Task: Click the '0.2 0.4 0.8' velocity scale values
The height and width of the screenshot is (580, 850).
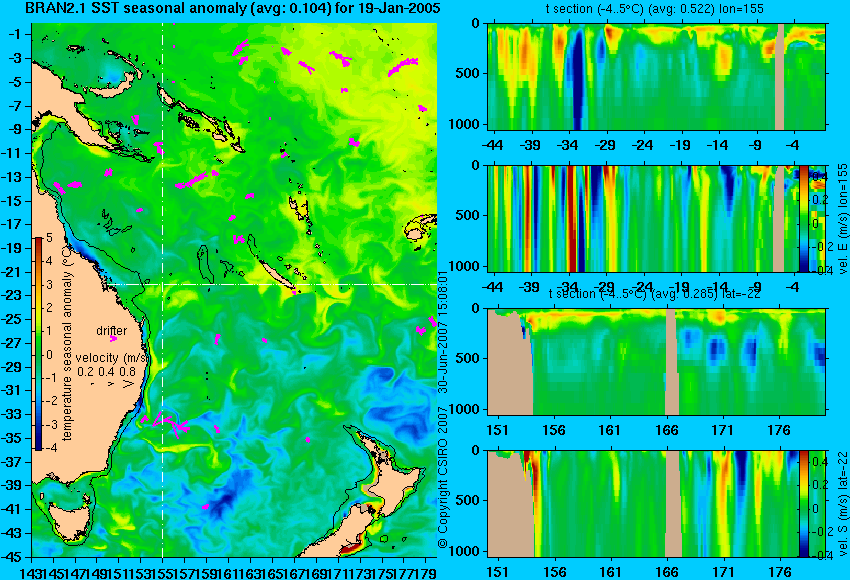Action: (x=106, y=372)
